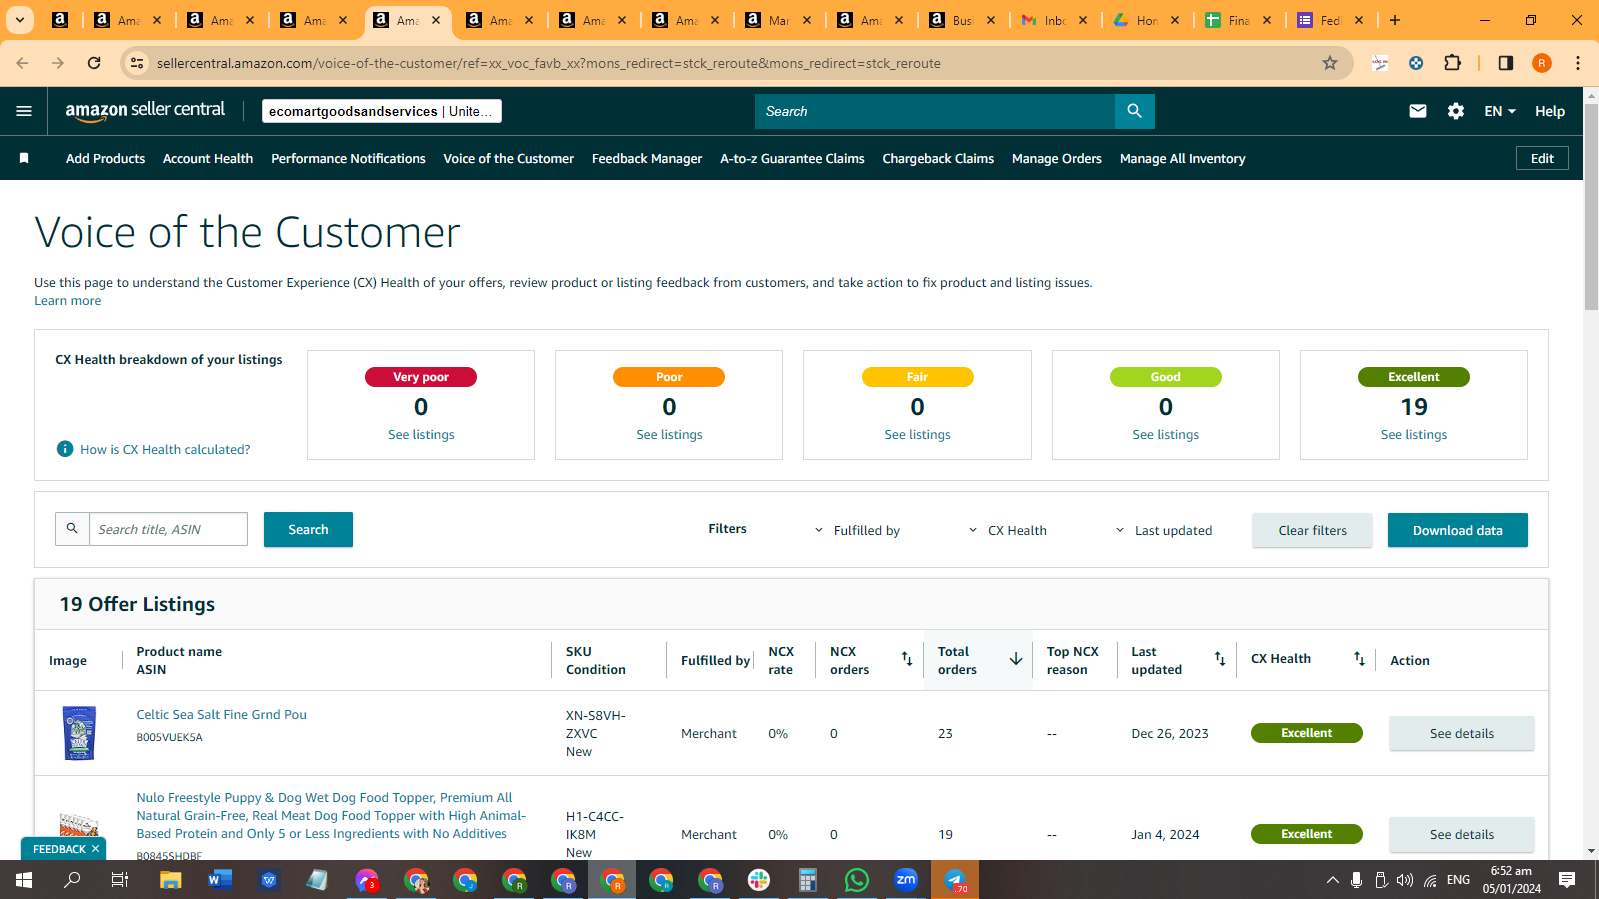Open Help in the Seller Central header
Viewport: 1599px width, 899px height.
coord(1550,111)
